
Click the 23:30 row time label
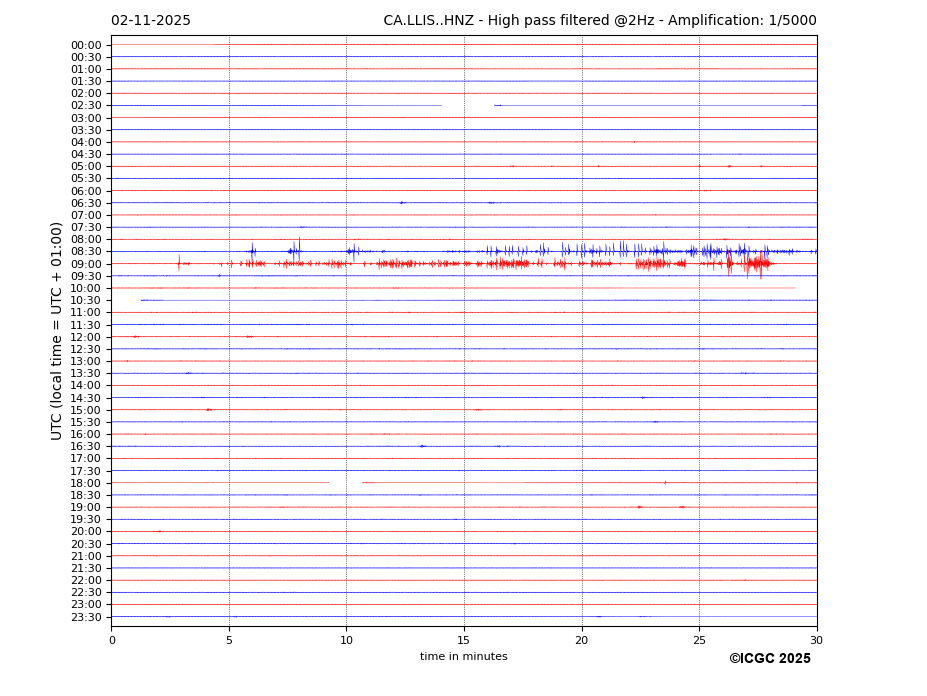[x=85, y=617]
